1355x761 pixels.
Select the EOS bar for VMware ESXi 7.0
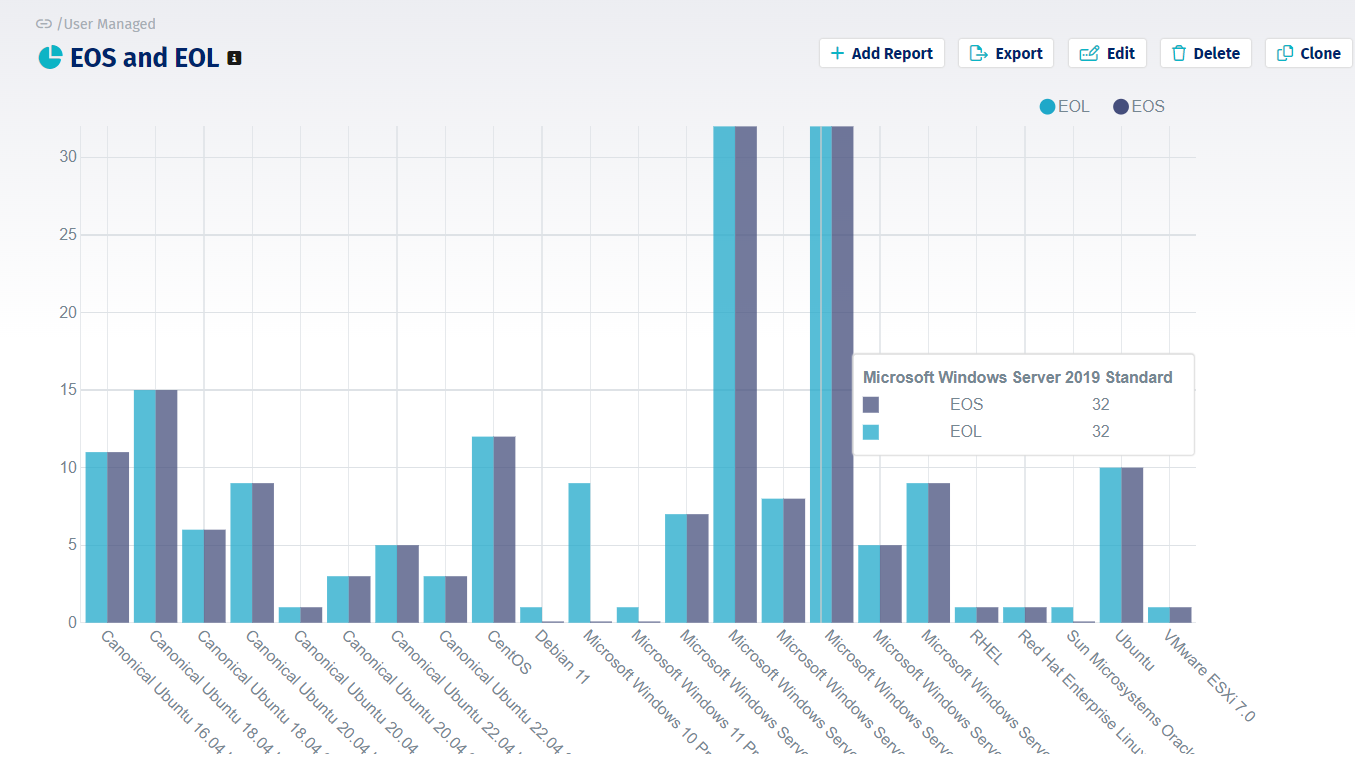[x=1181, y=614]
